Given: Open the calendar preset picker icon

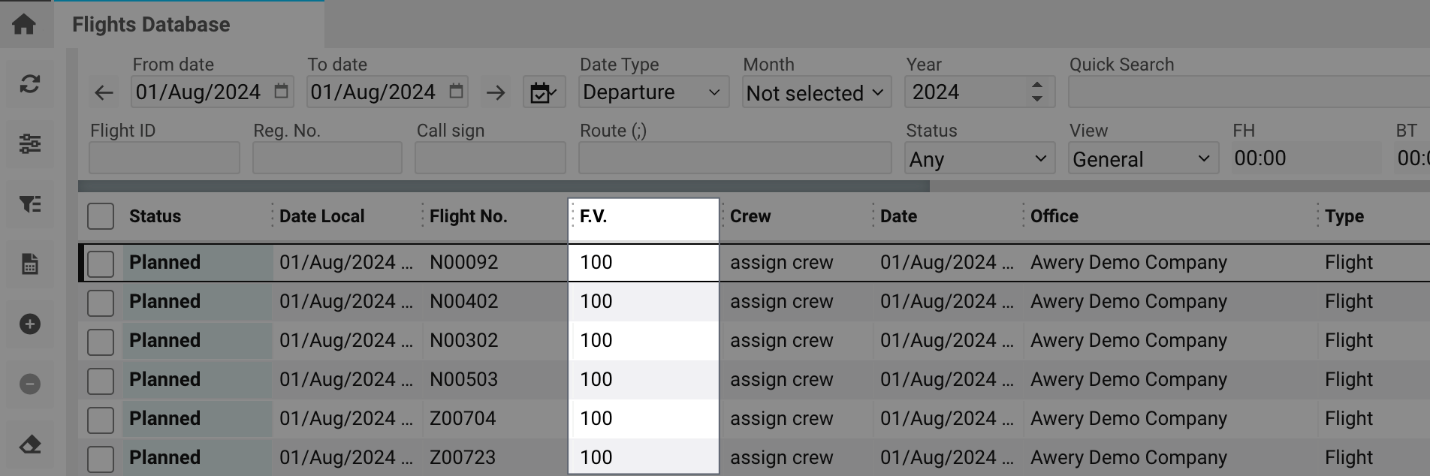Looking at the screenshot, I should pos(544,93).
